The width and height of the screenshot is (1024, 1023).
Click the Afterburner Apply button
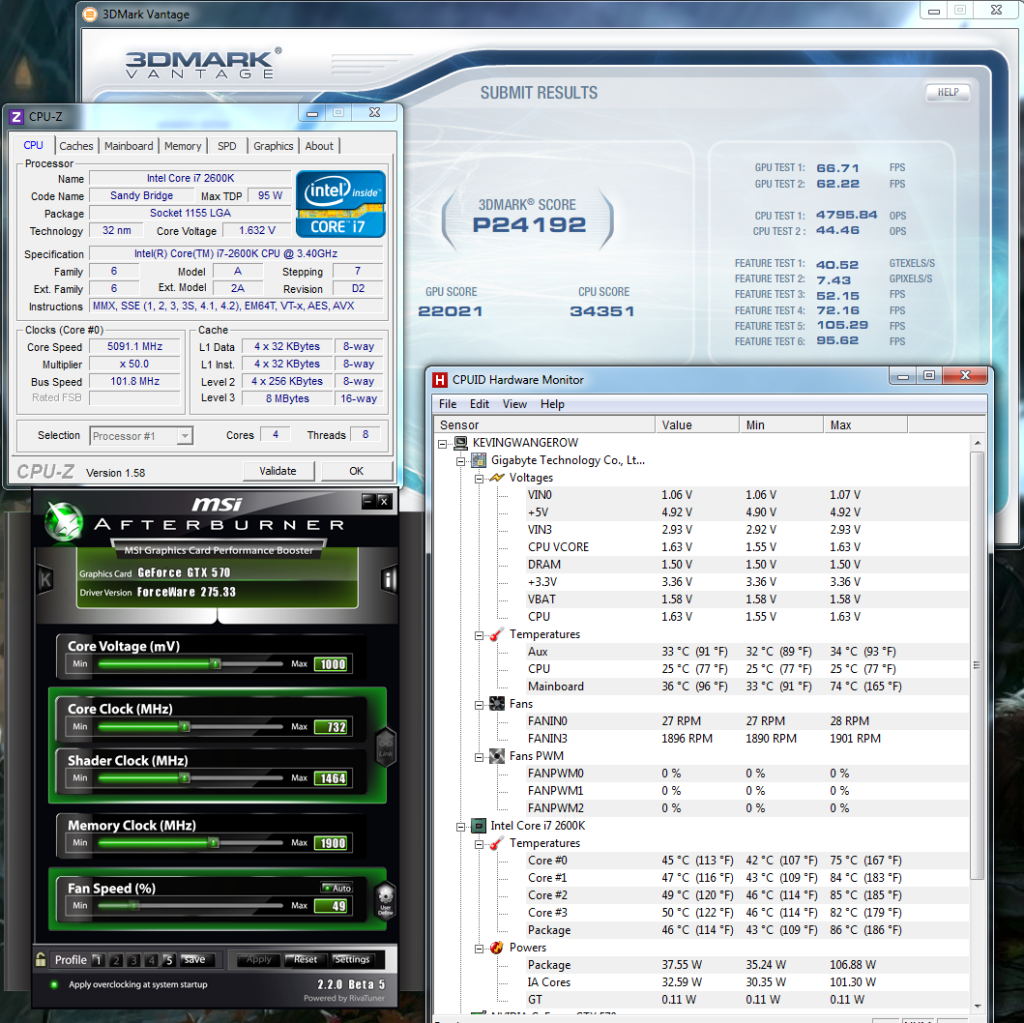point(259,959)
